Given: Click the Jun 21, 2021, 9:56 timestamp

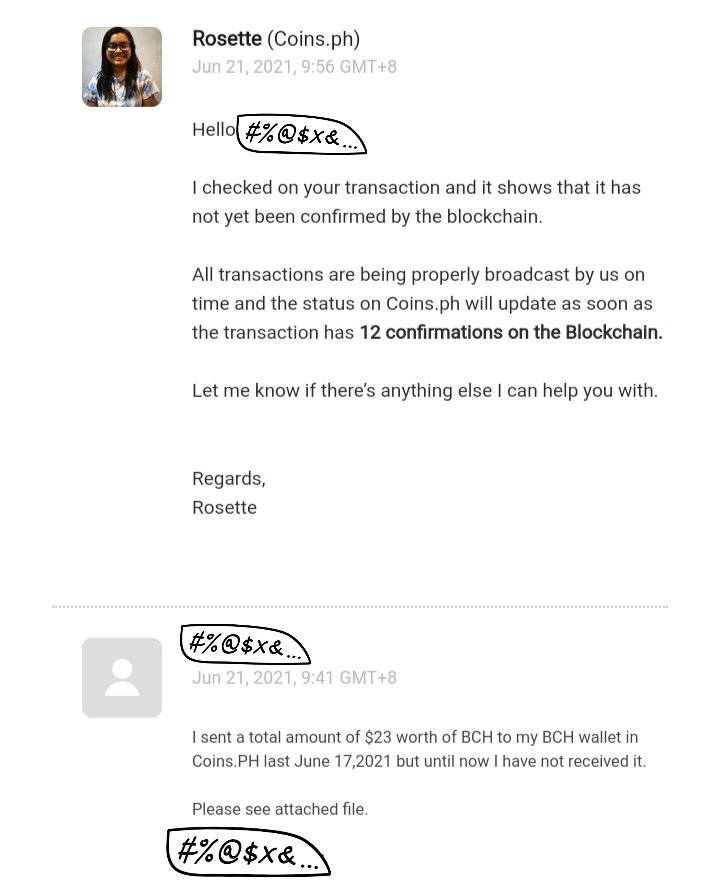Looking at the screenshot, I should (x=294, y=67).
